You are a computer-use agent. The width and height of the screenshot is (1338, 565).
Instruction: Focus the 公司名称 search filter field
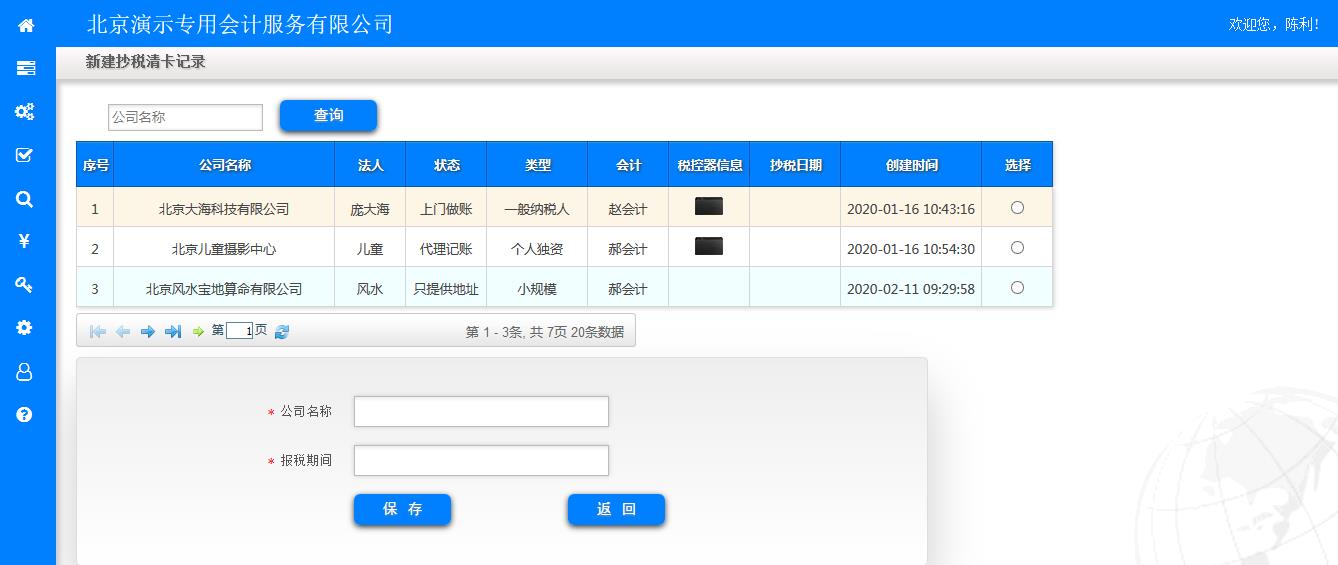(185, 117)
